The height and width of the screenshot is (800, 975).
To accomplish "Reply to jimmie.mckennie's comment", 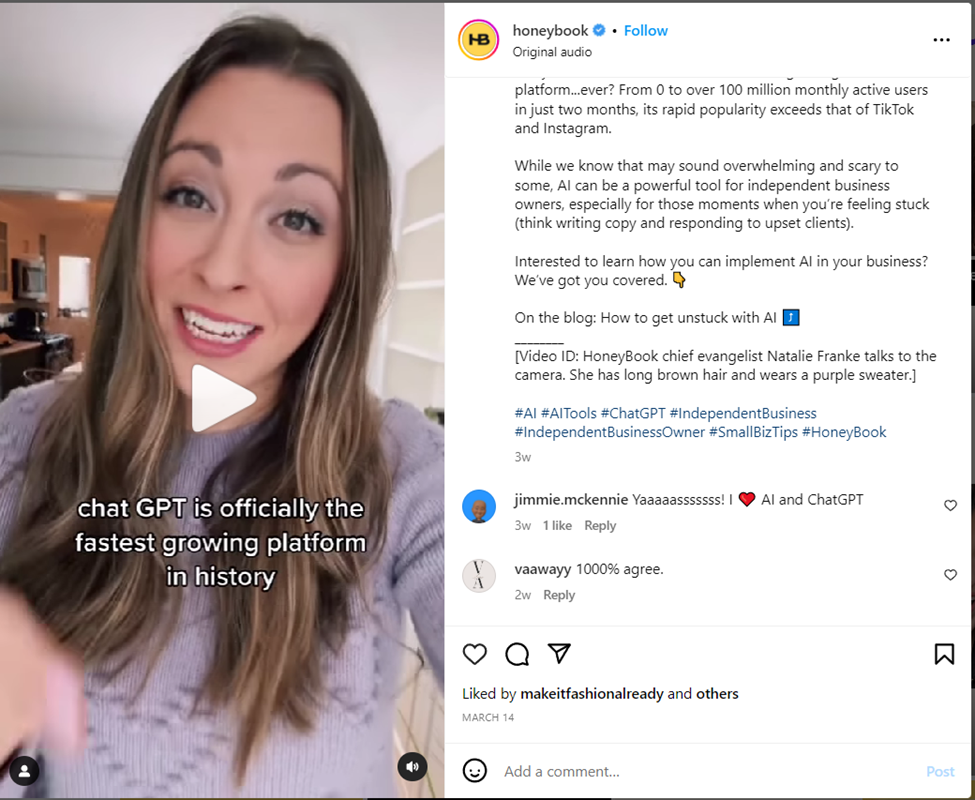I will pyautogui.click(x=600, y=525).
